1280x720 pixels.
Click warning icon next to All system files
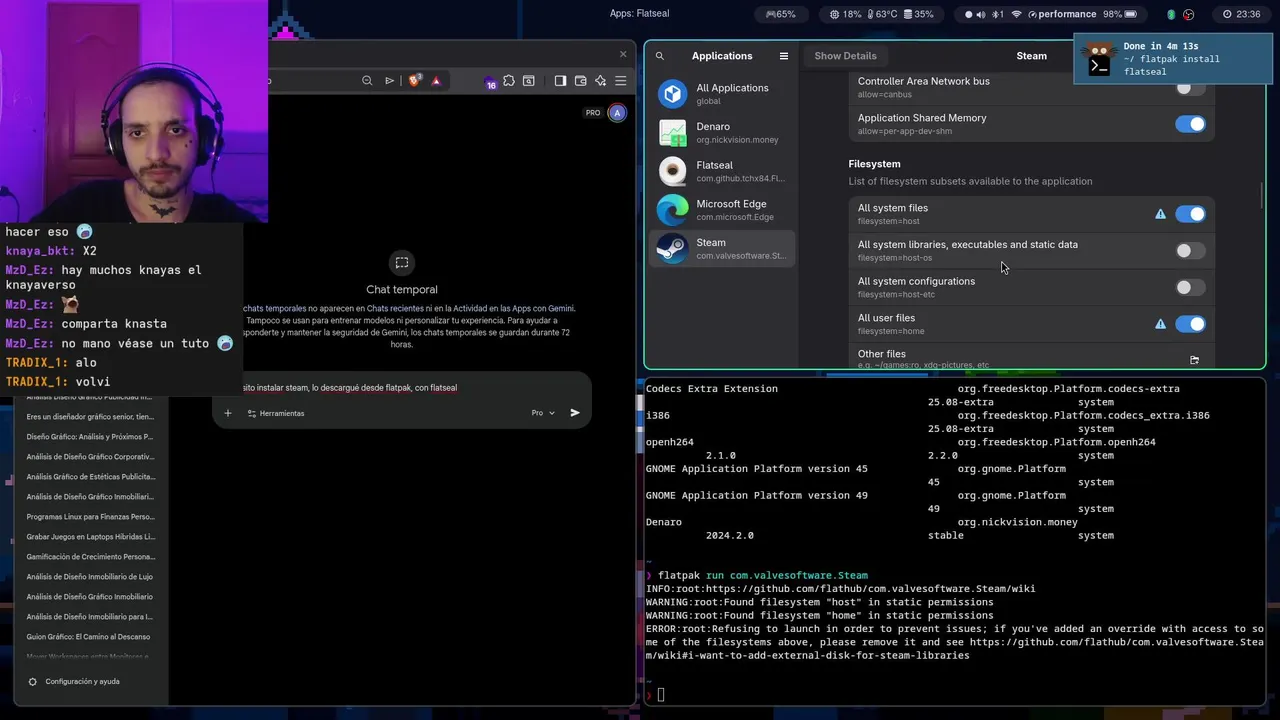pyautogui.click(x=1161, y=214)
